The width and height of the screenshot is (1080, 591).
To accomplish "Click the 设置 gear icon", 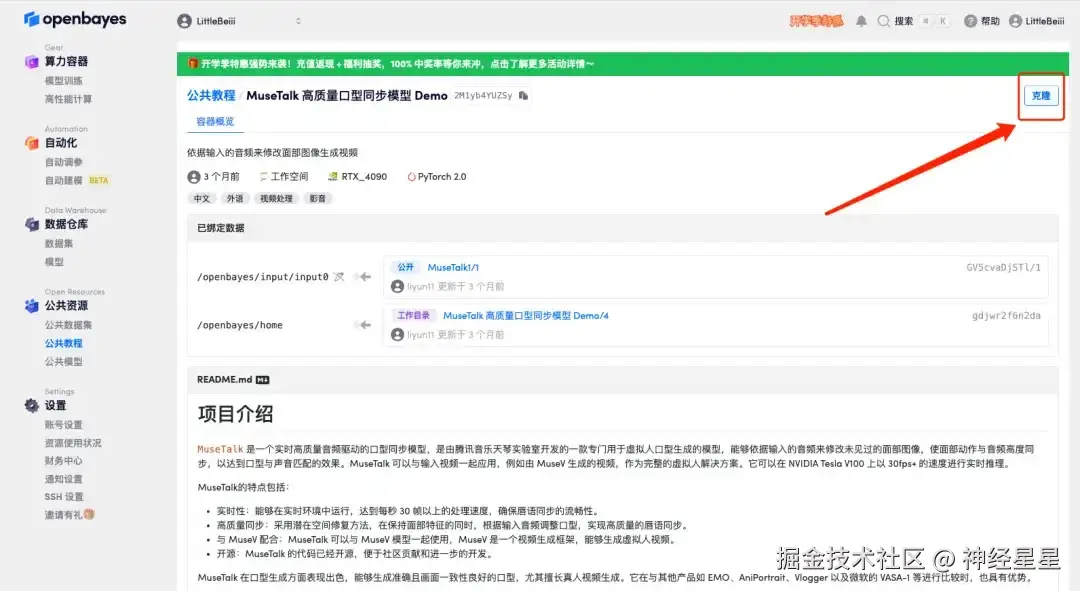I will point(32,406).
